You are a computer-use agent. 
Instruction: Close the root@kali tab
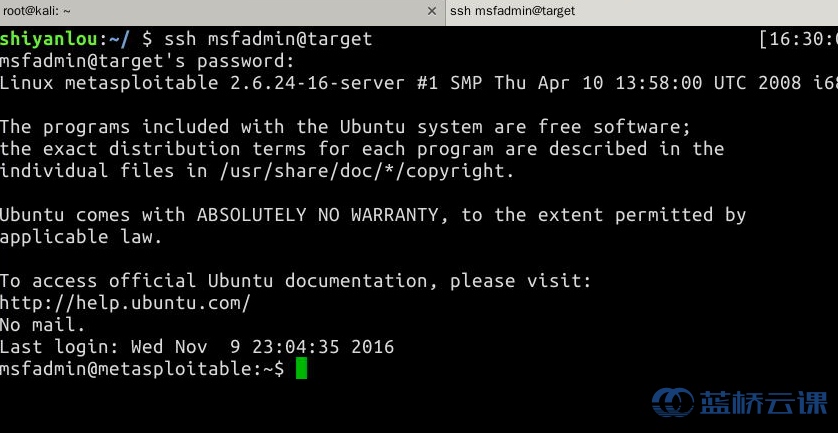pos(432,11)
